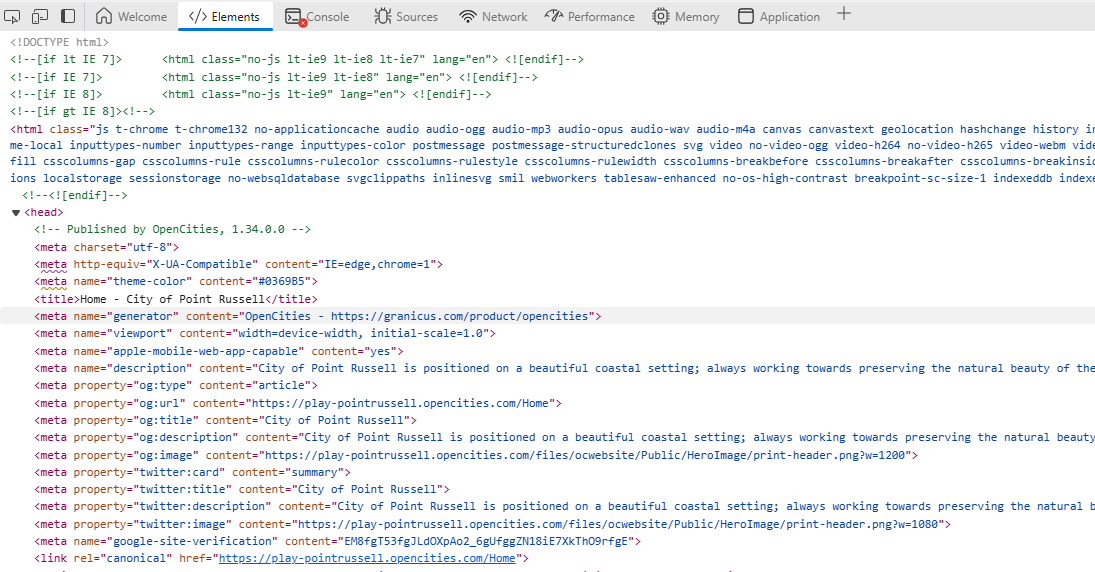The width and height of the screenshot is (1095, 572).
Task: Select the twitter:card meta node
Action: pyautogui.click(x=193, y=472)
